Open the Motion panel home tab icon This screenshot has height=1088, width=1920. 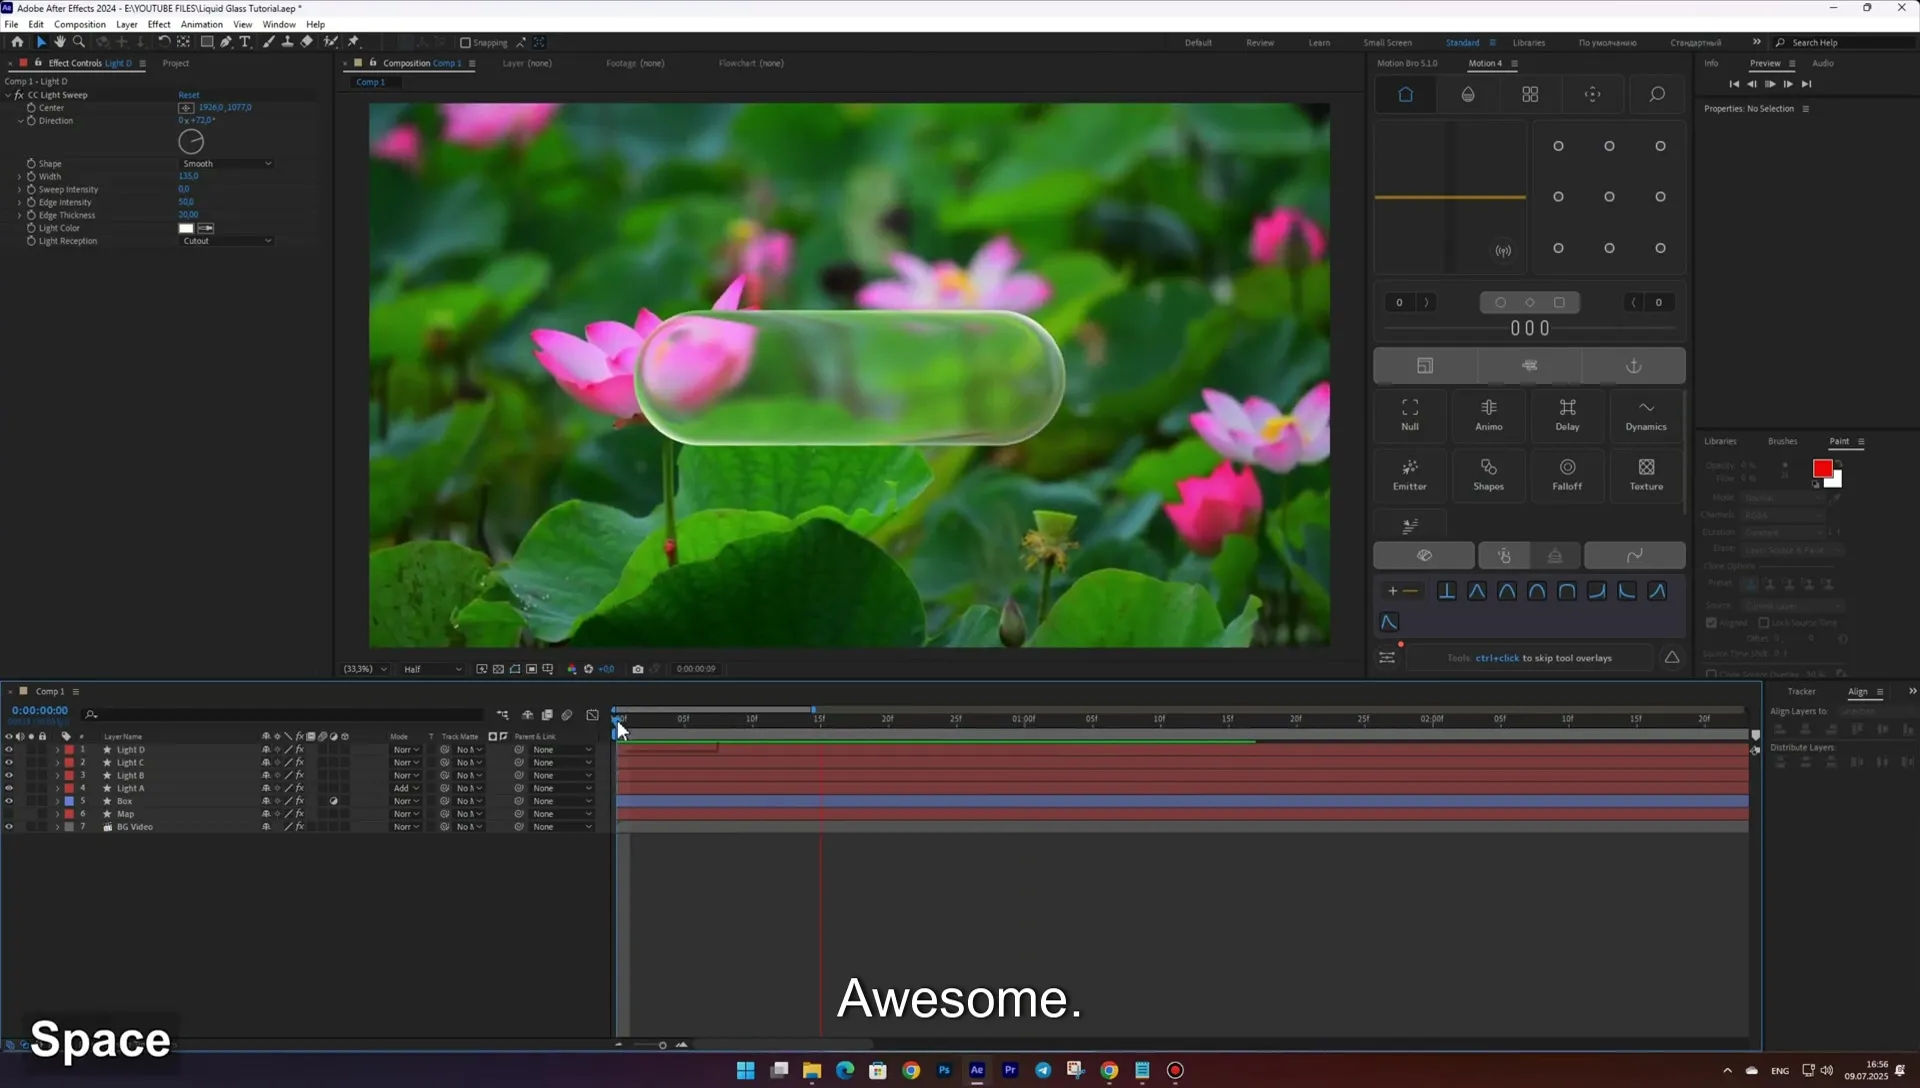1405,94
